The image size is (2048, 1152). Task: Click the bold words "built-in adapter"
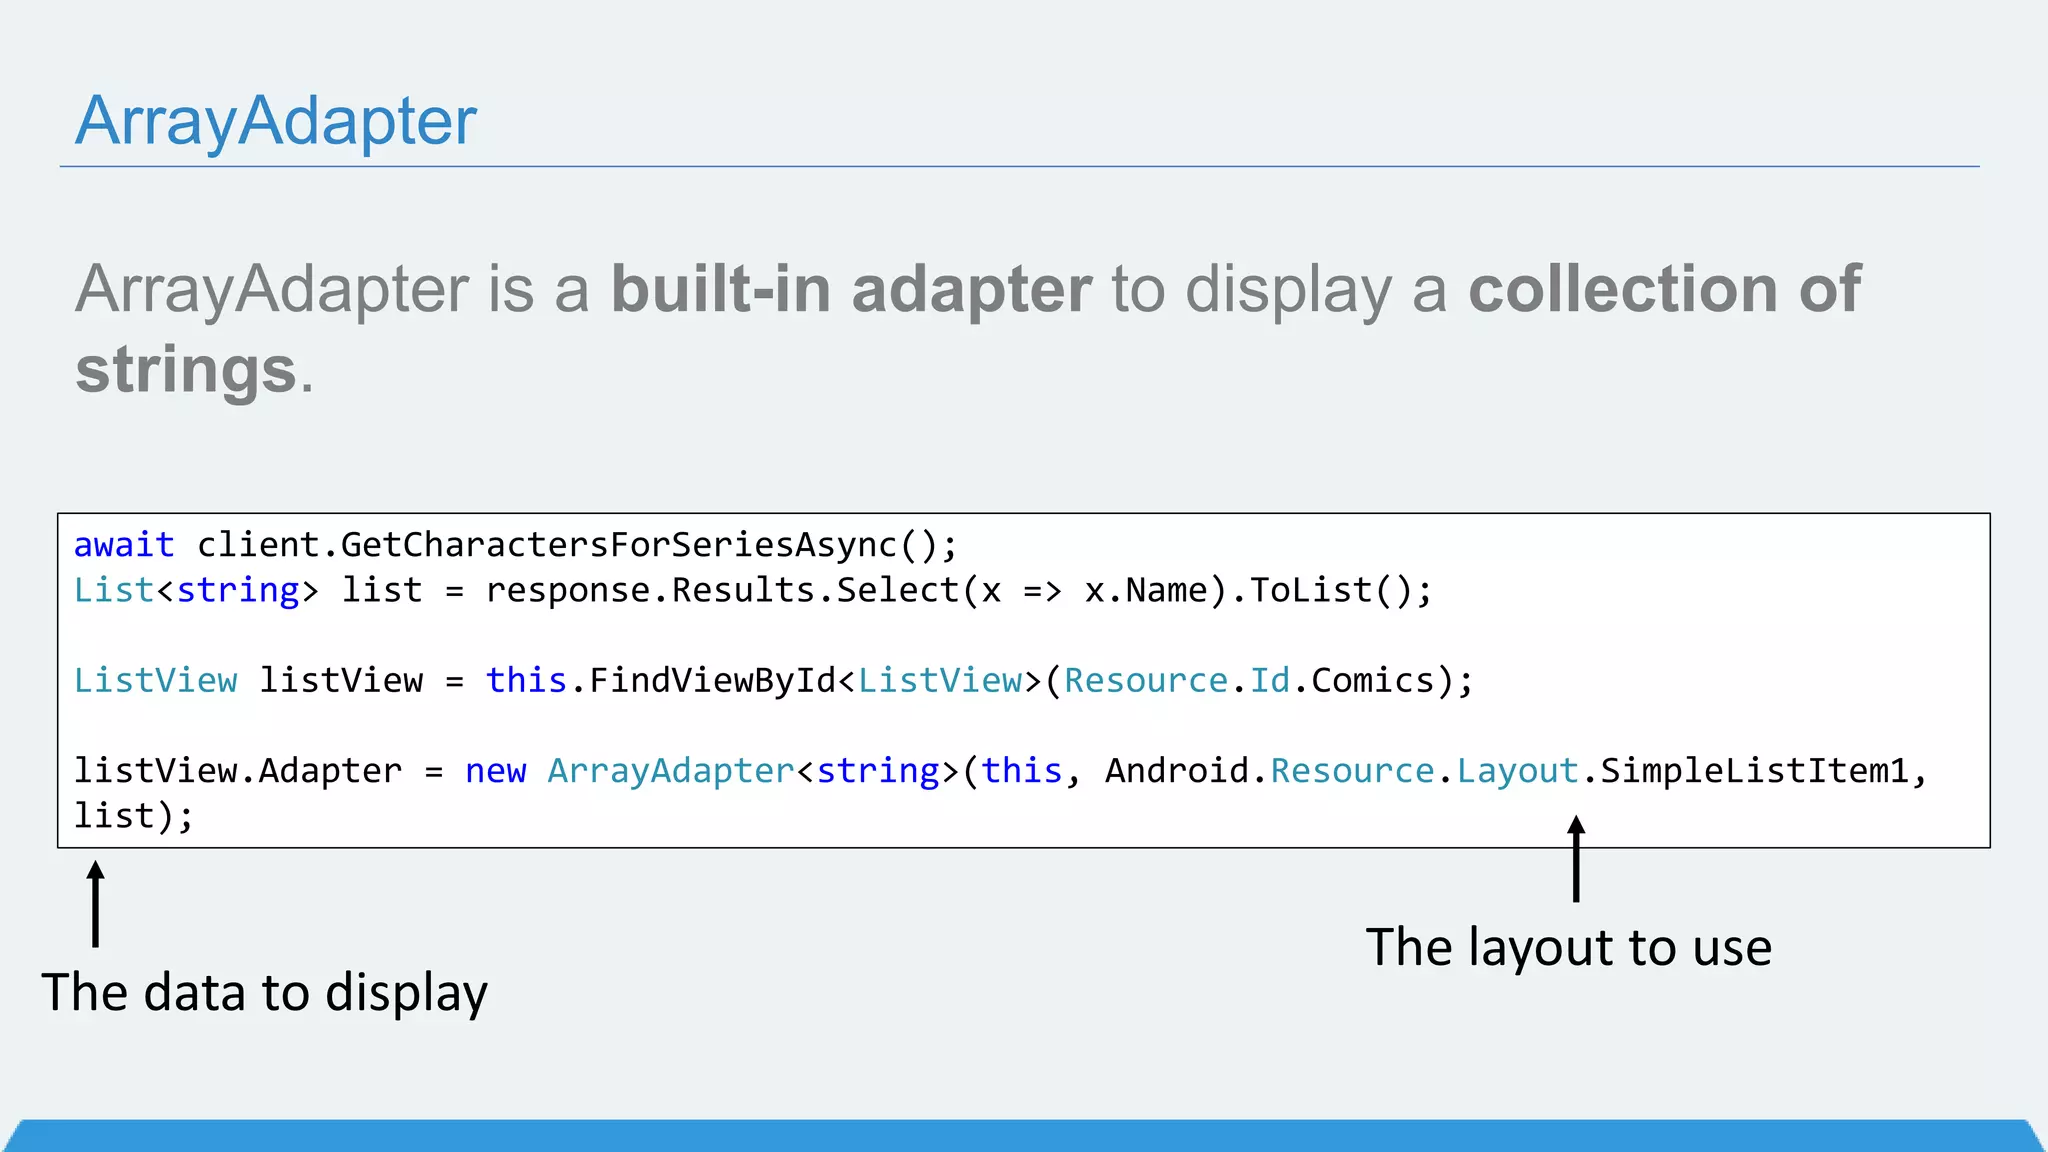tap(852, 289)
